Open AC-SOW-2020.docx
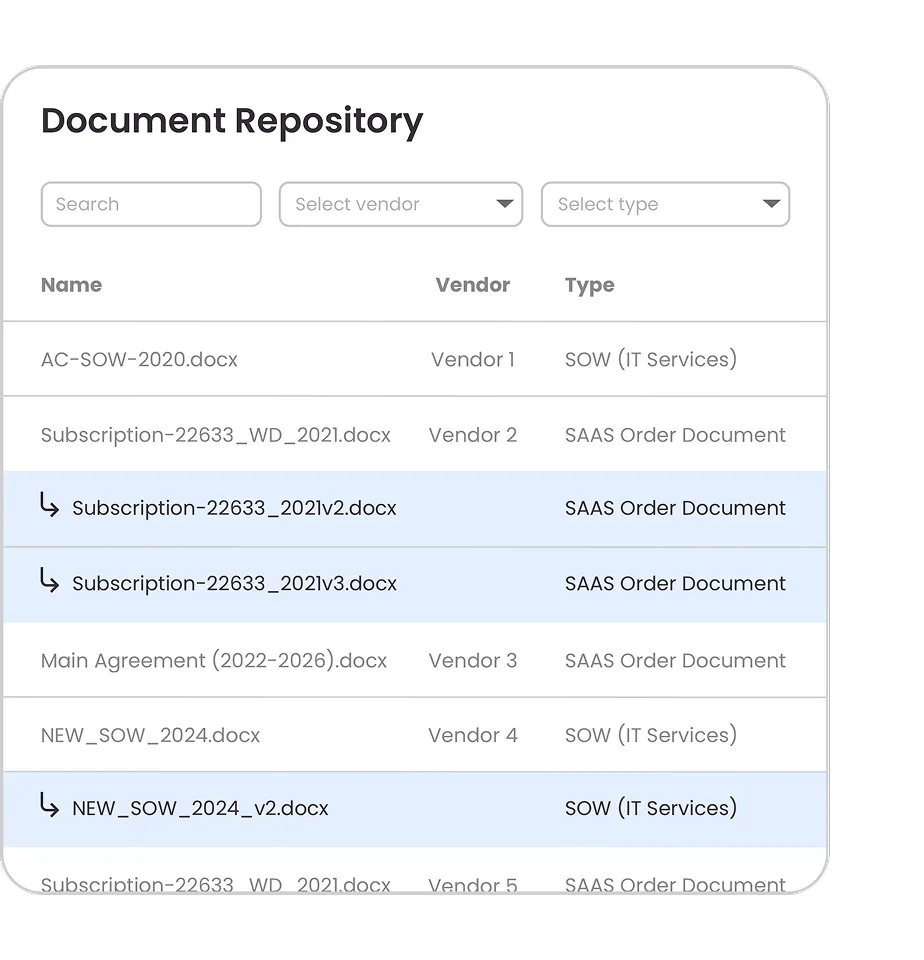This screenshot has height=960, width=924. click(x=140, y=359)
